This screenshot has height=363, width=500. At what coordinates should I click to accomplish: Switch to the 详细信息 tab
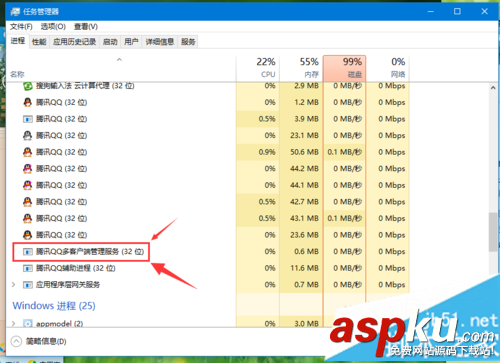(160, 42)
